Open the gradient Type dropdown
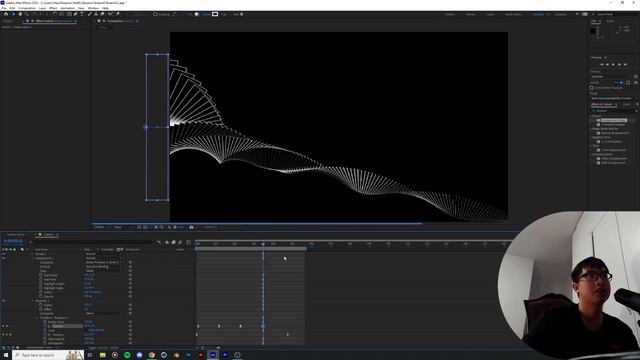The height and width of the screenshot is (360, 640). 103,271
